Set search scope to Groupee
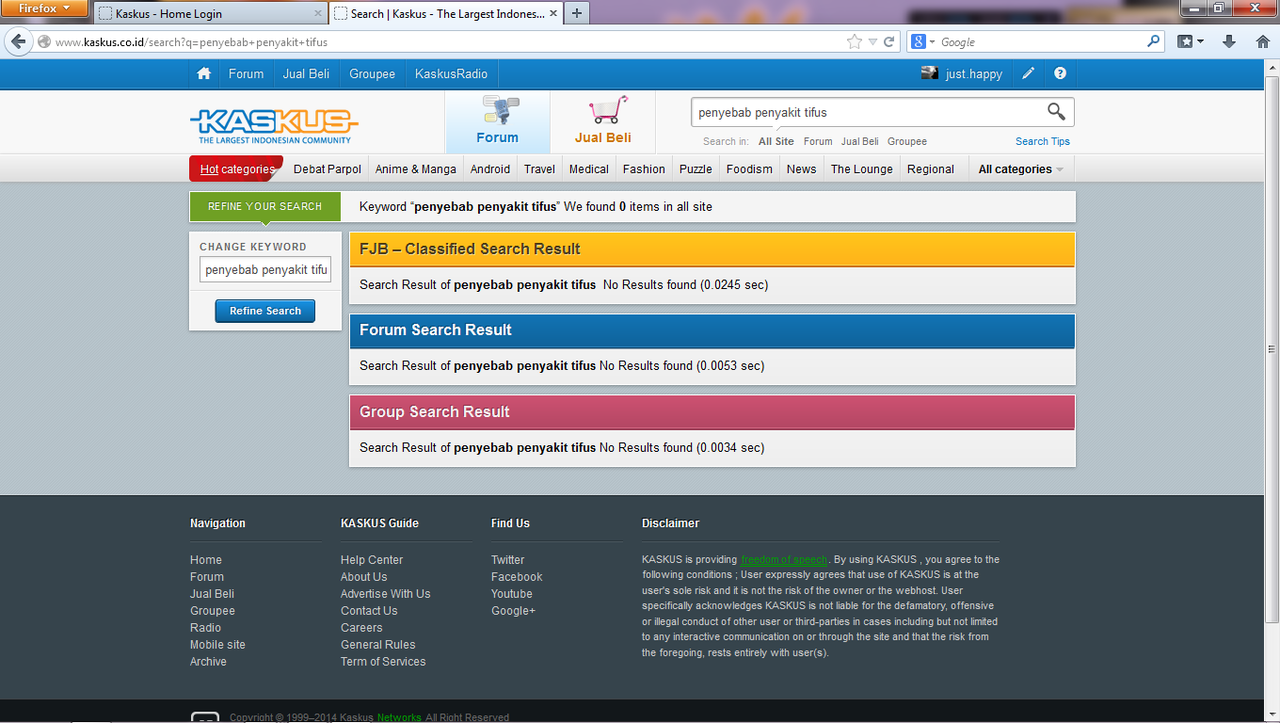This screenshot has height=723, width=1280. [907, 141]
